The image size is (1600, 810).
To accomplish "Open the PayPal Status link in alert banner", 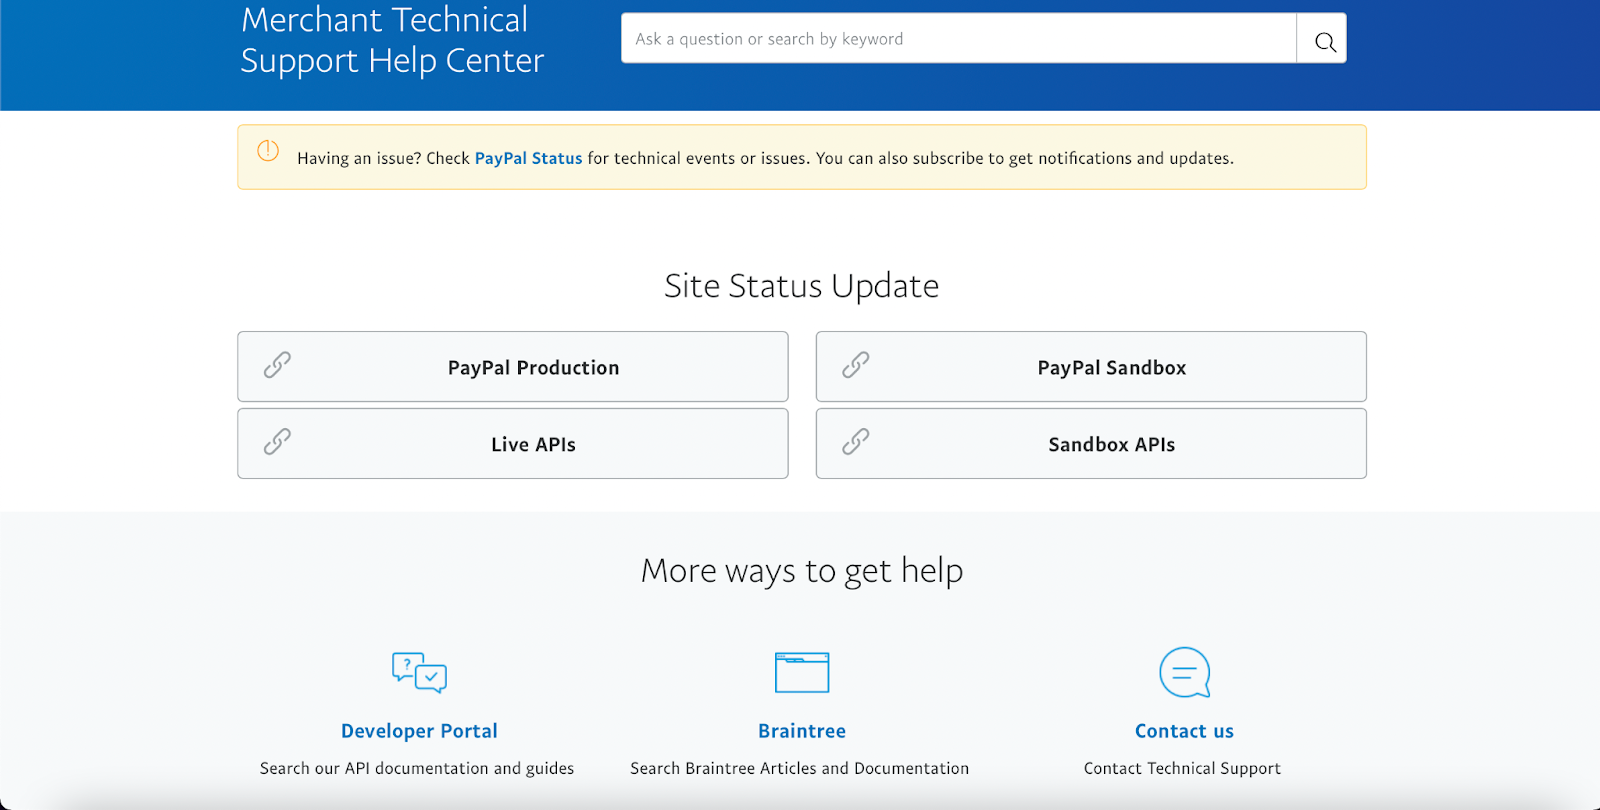I will pos(528,158).
